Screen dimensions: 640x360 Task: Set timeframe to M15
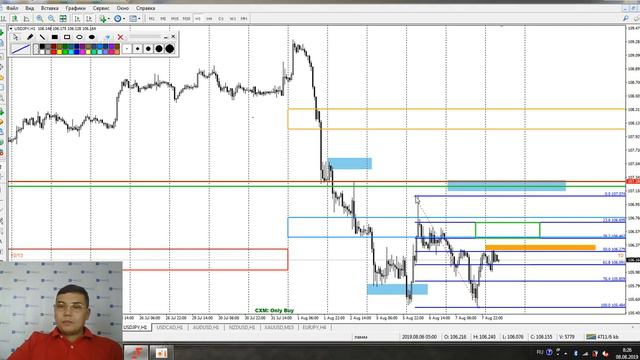(x=175, y=19)
